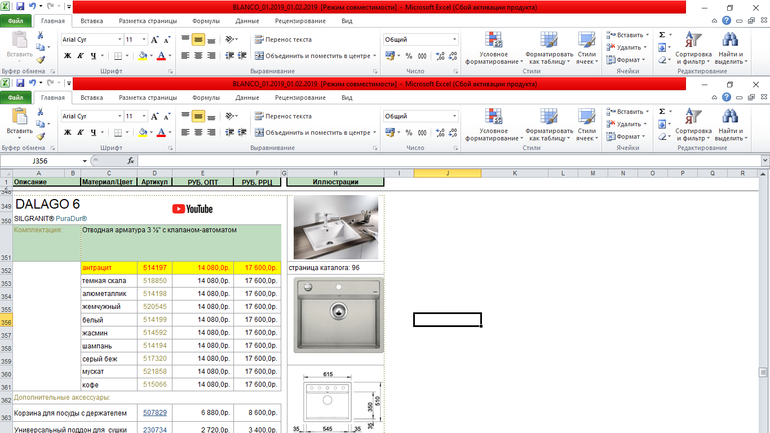
Task: Click the AutoSum sigma icon in the lower ribbon
Action: (x=662, y=113)
